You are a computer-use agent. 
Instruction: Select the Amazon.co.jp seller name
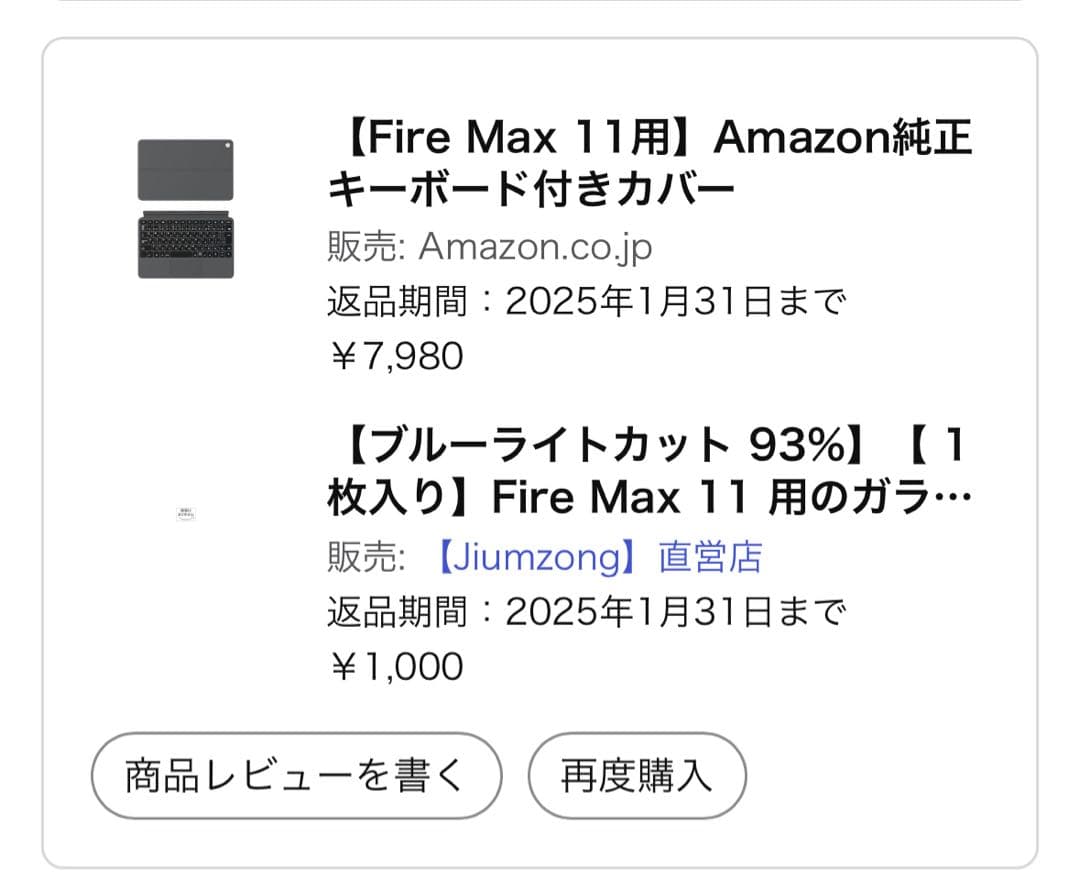pos(537,246)
